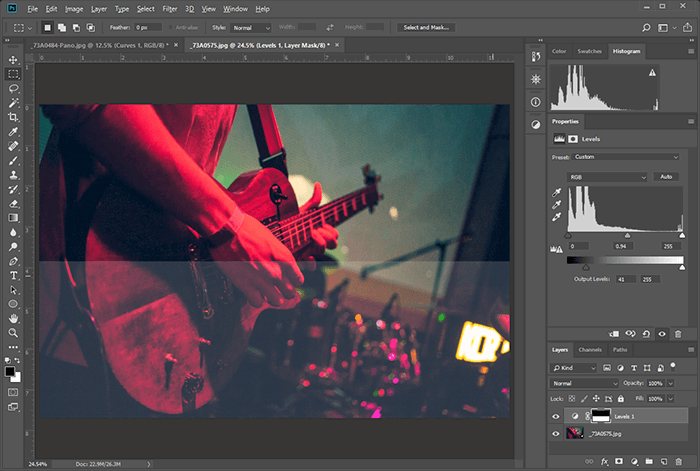The width and height of the screenshot is (700, 471).
Task: Open the Image menu
Action: click(74, 9)
